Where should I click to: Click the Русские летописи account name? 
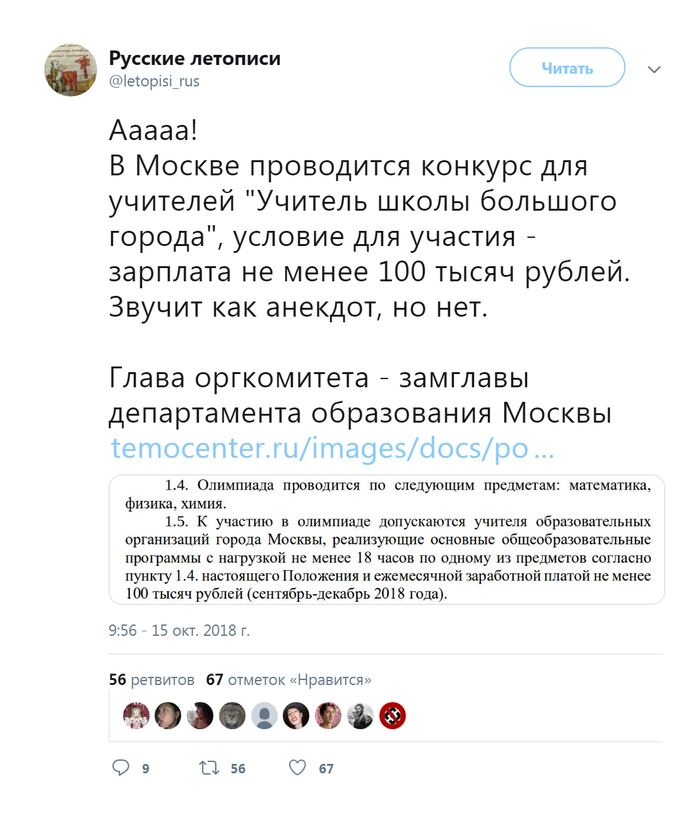[x=194, y=58]
